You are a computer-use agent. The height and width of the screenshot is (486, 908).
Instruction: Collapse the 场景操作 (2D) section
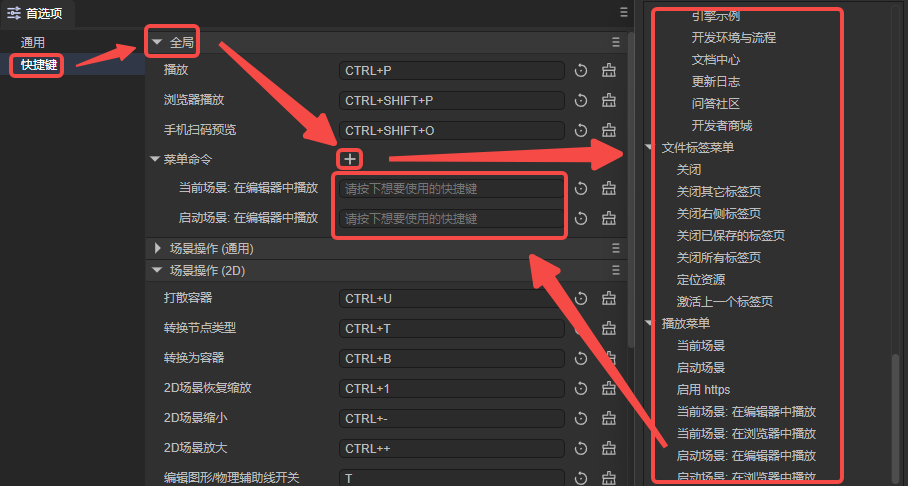point(158,270)
